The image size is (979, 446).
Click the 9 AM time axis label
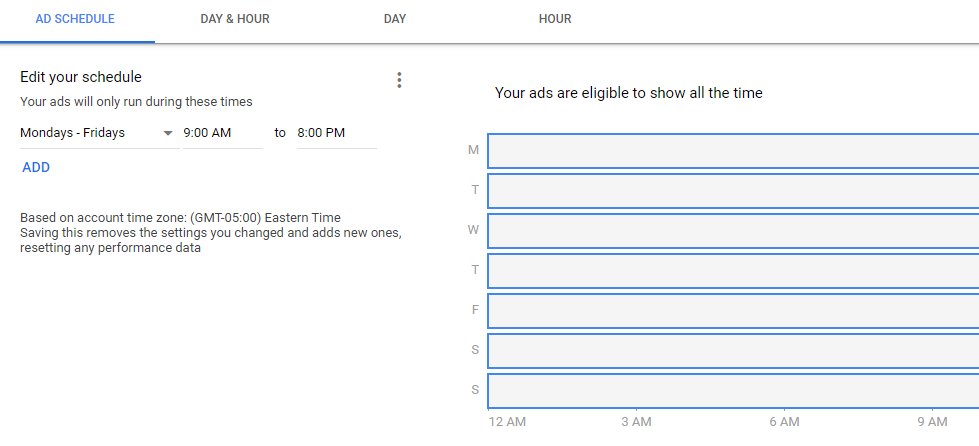(x=932, y=423)
